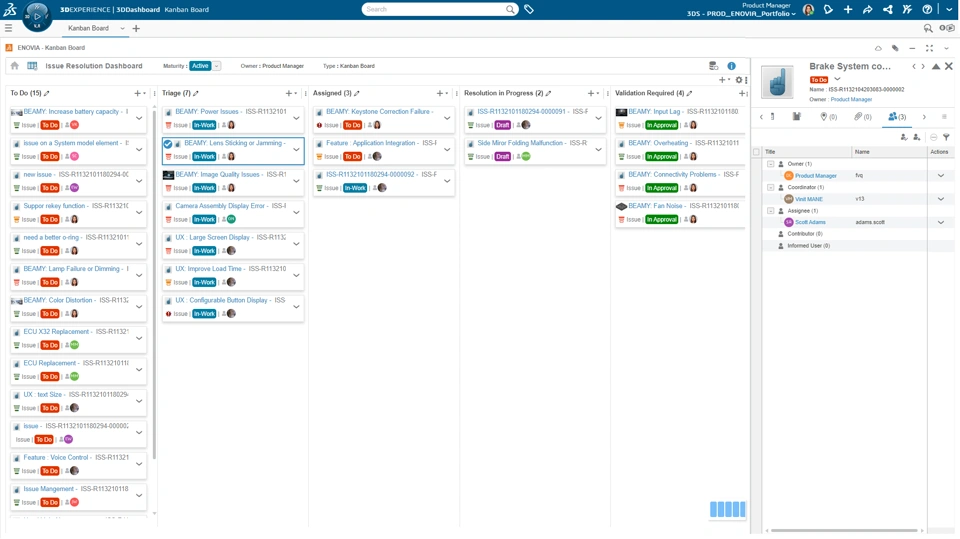
Task: Open notifications icon in top bar
Action: 828,9
